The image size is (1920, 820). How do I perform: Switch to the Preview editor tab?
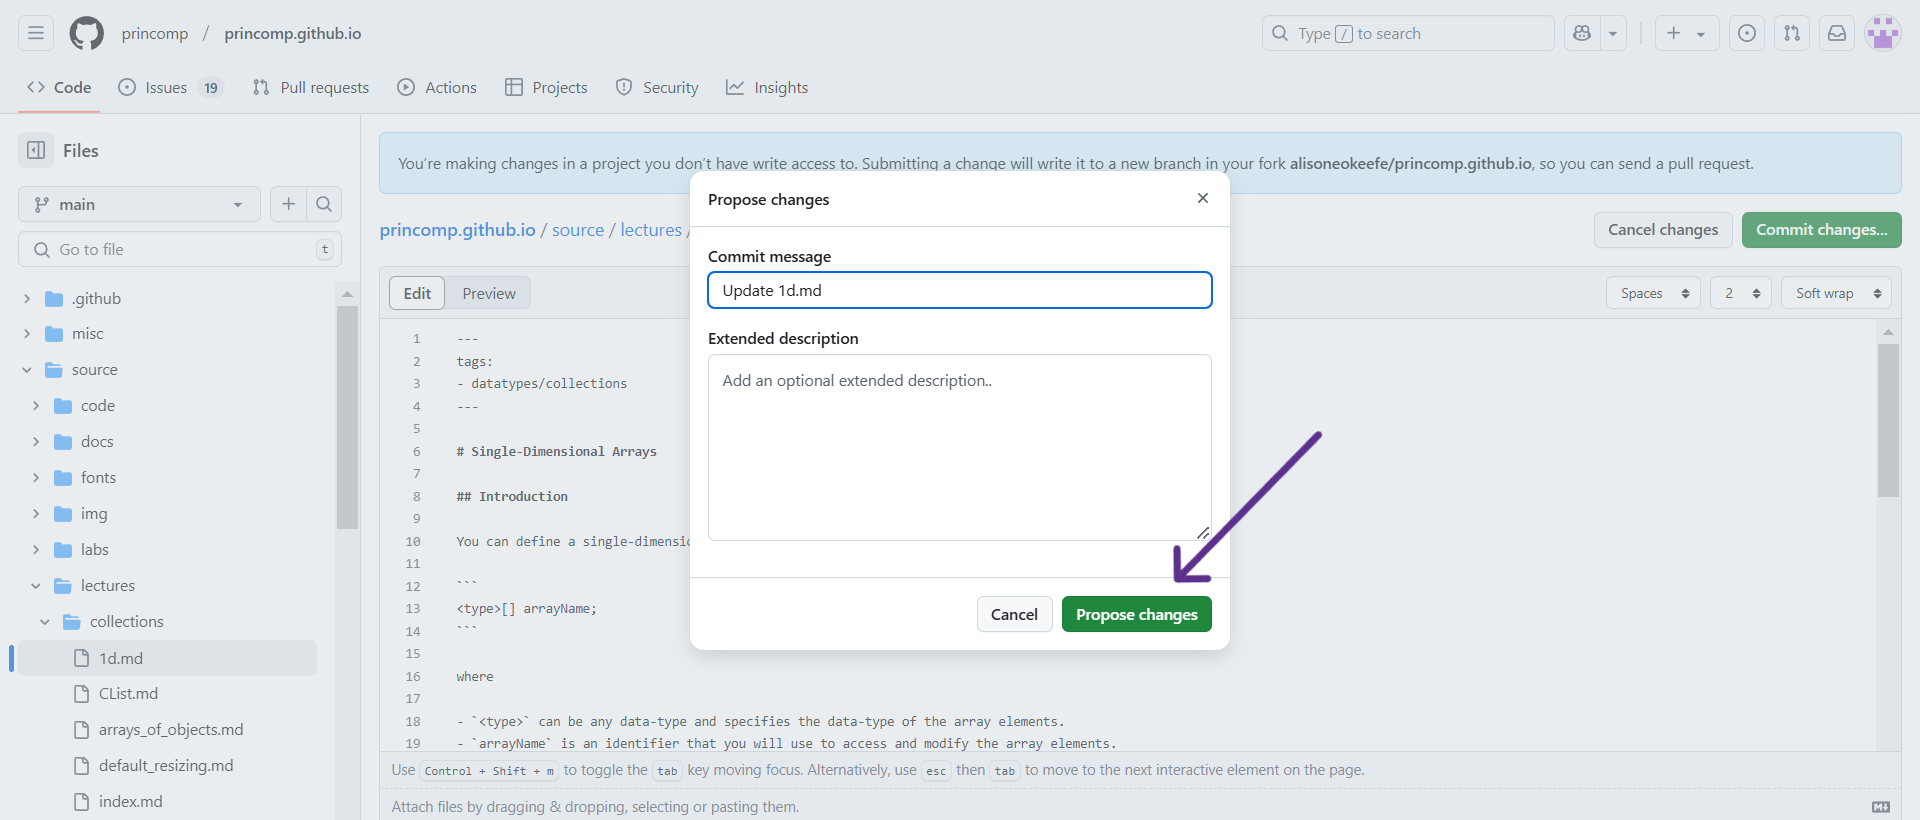489,293
